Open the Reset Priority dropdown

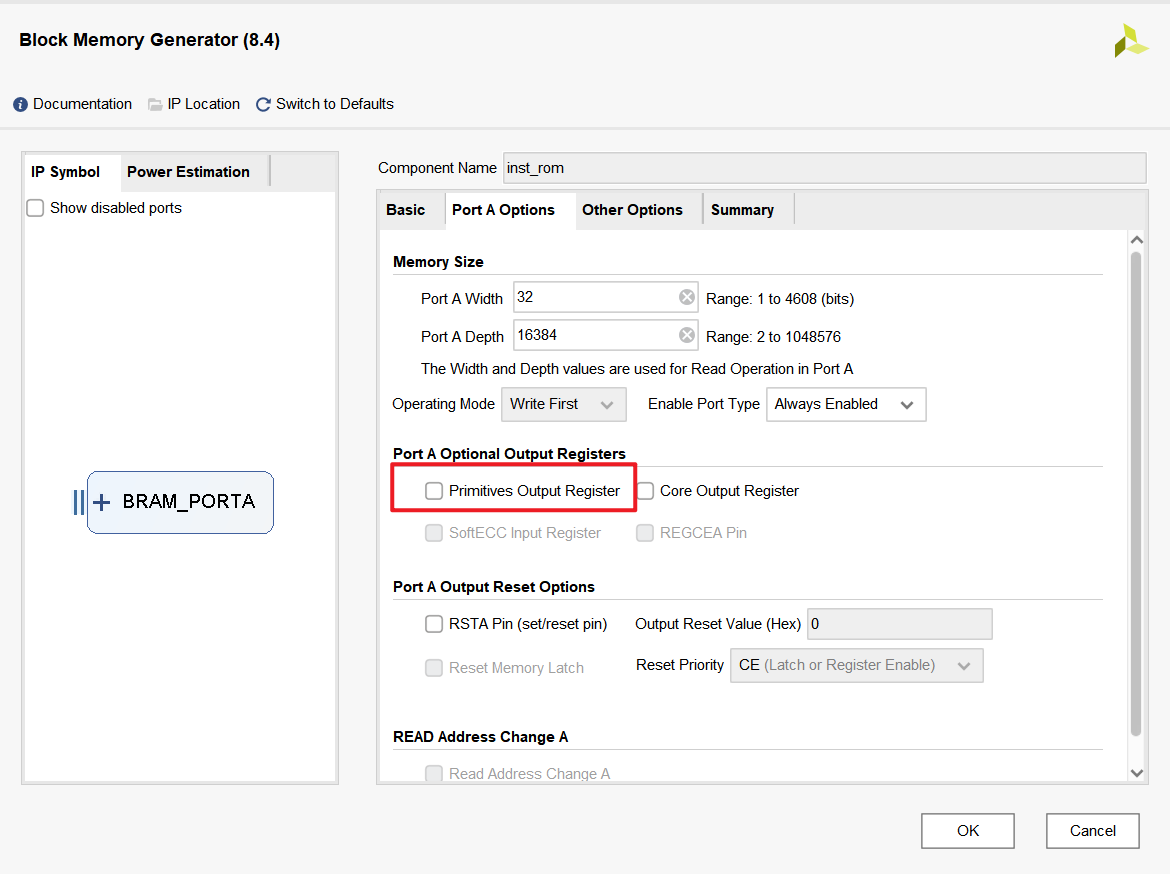[x=857, y=665]
